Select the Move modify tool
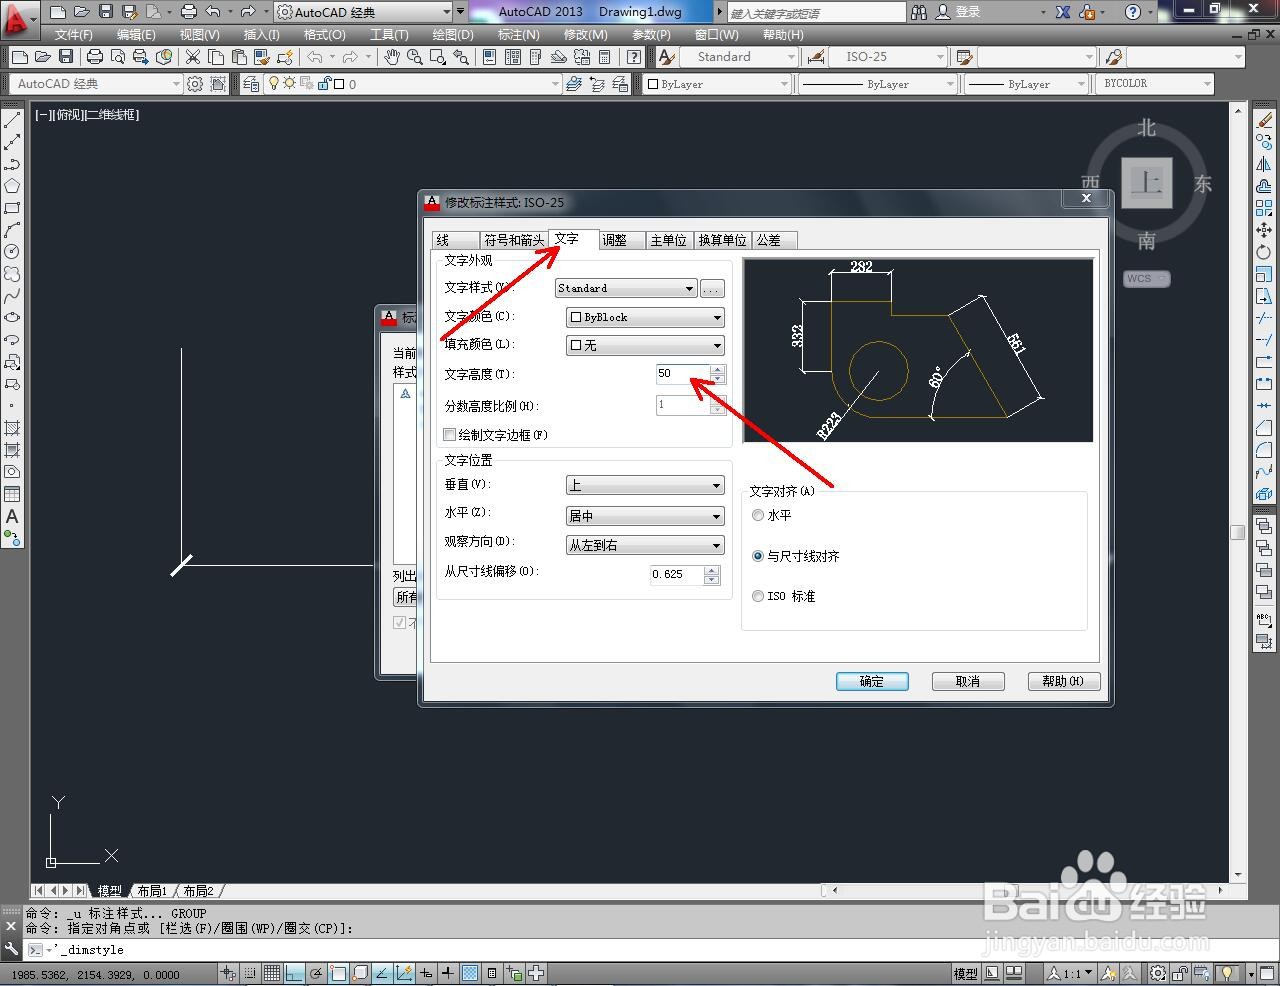 [x=1264, y=230]
